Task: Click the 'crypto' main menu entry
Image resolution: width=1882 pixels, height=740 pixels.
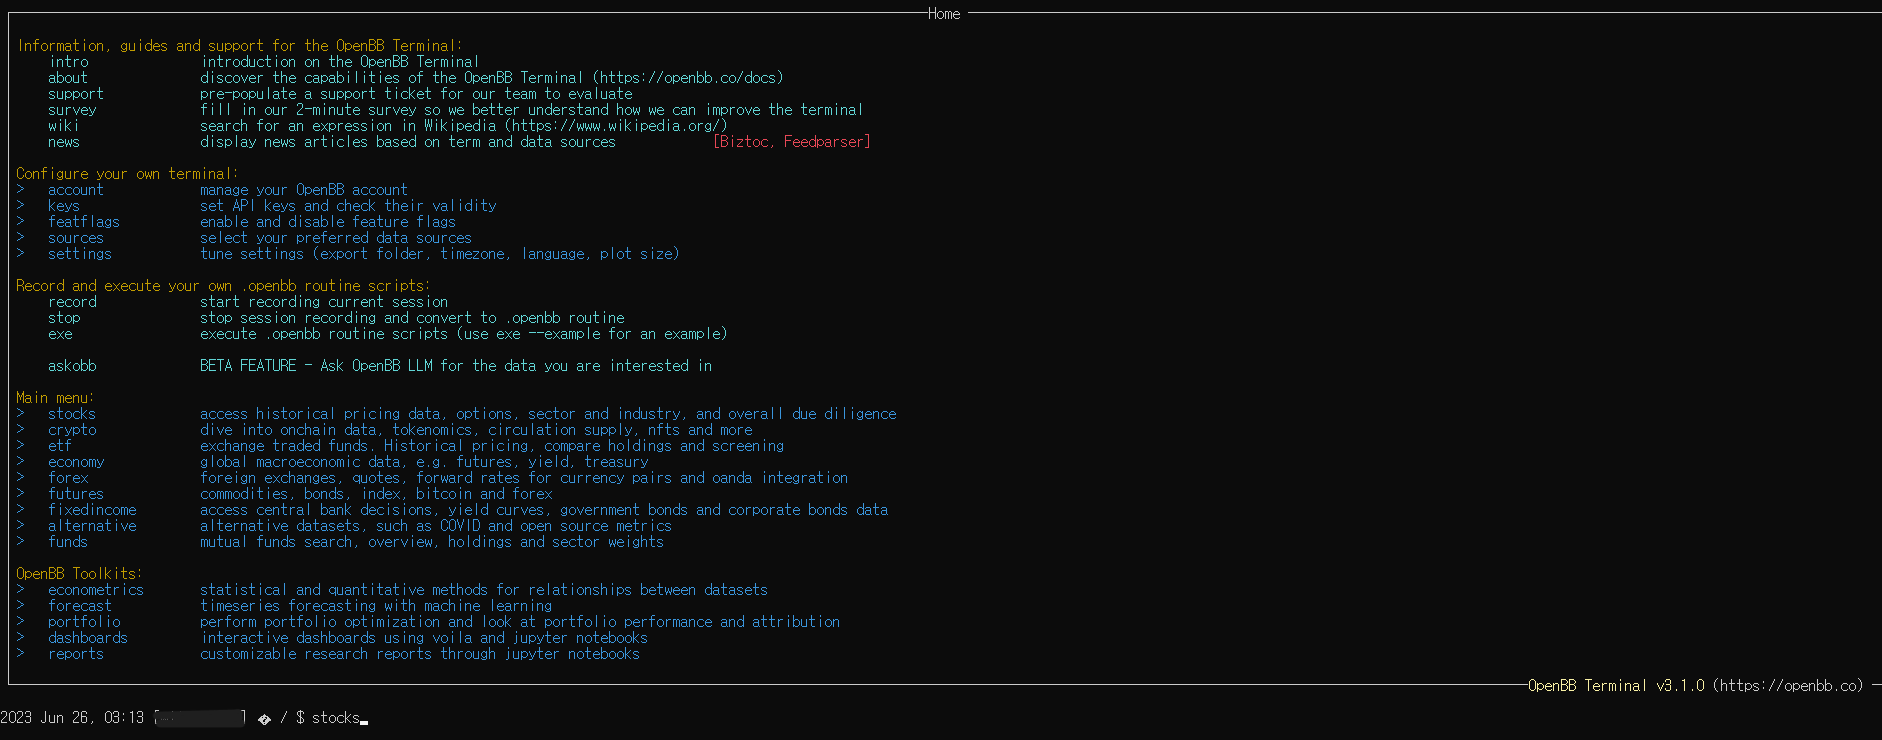Action: 72,430
